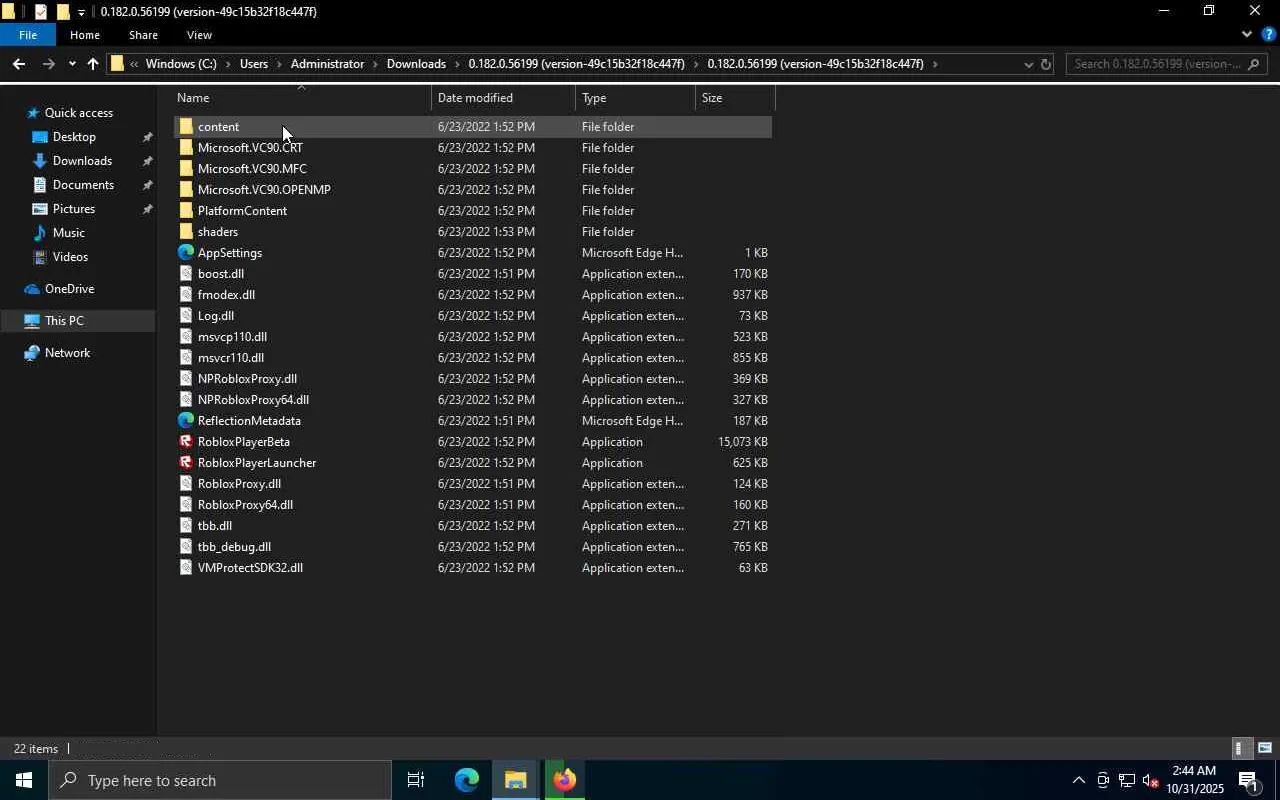Image resolution: width=1280 pixels, height=800 pixels.
Task: Open the recent locations dropdown
Action: pyautogui.click(x=72, y=64)
